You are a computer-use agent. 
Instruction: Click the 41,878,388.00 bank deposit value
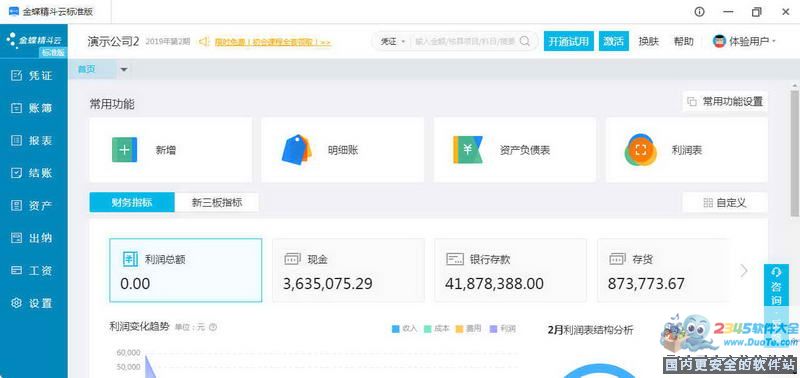coord(494,284)
